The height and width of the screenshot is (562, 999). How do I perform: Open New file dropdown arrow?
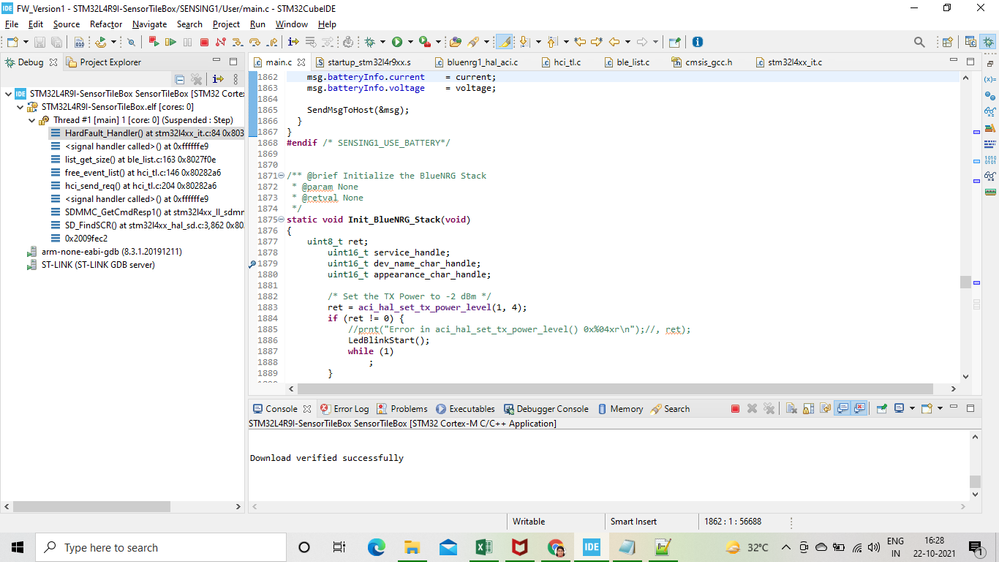click(25, 42)
